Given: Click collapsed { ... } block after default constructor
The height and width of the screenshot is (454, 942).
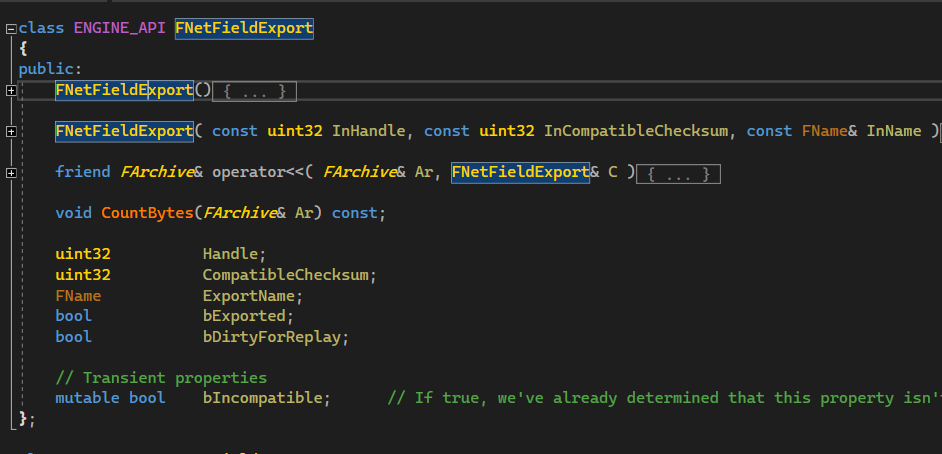Looking at the screenshot, I should [255, 91].
